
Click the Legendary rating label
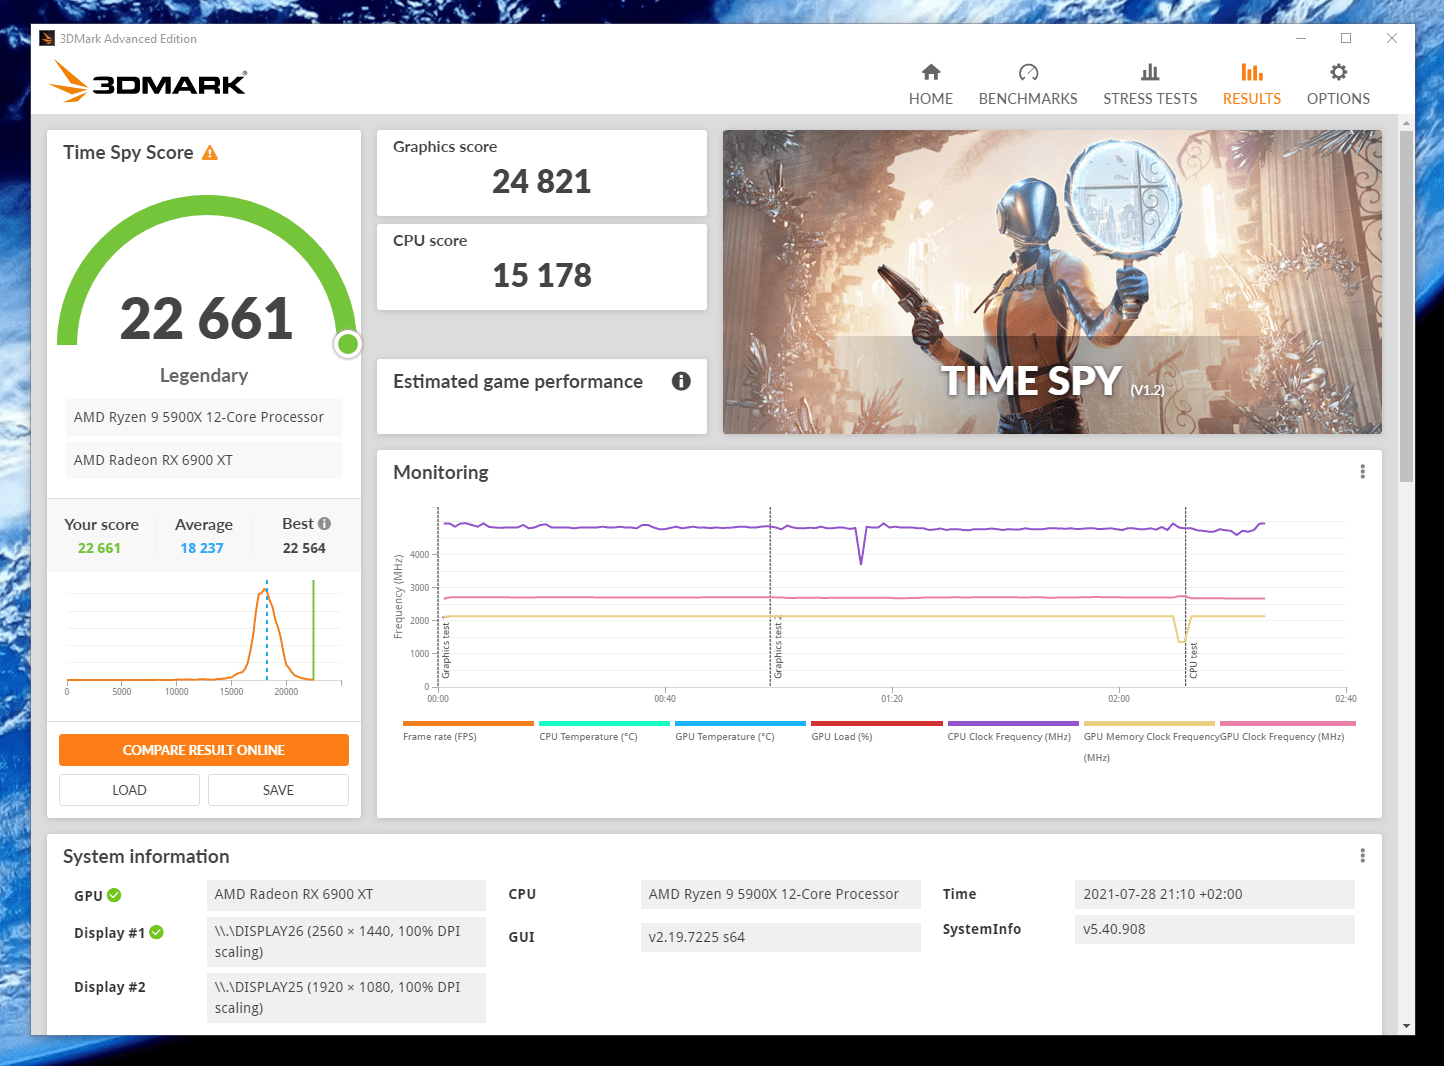coord(204,376)
